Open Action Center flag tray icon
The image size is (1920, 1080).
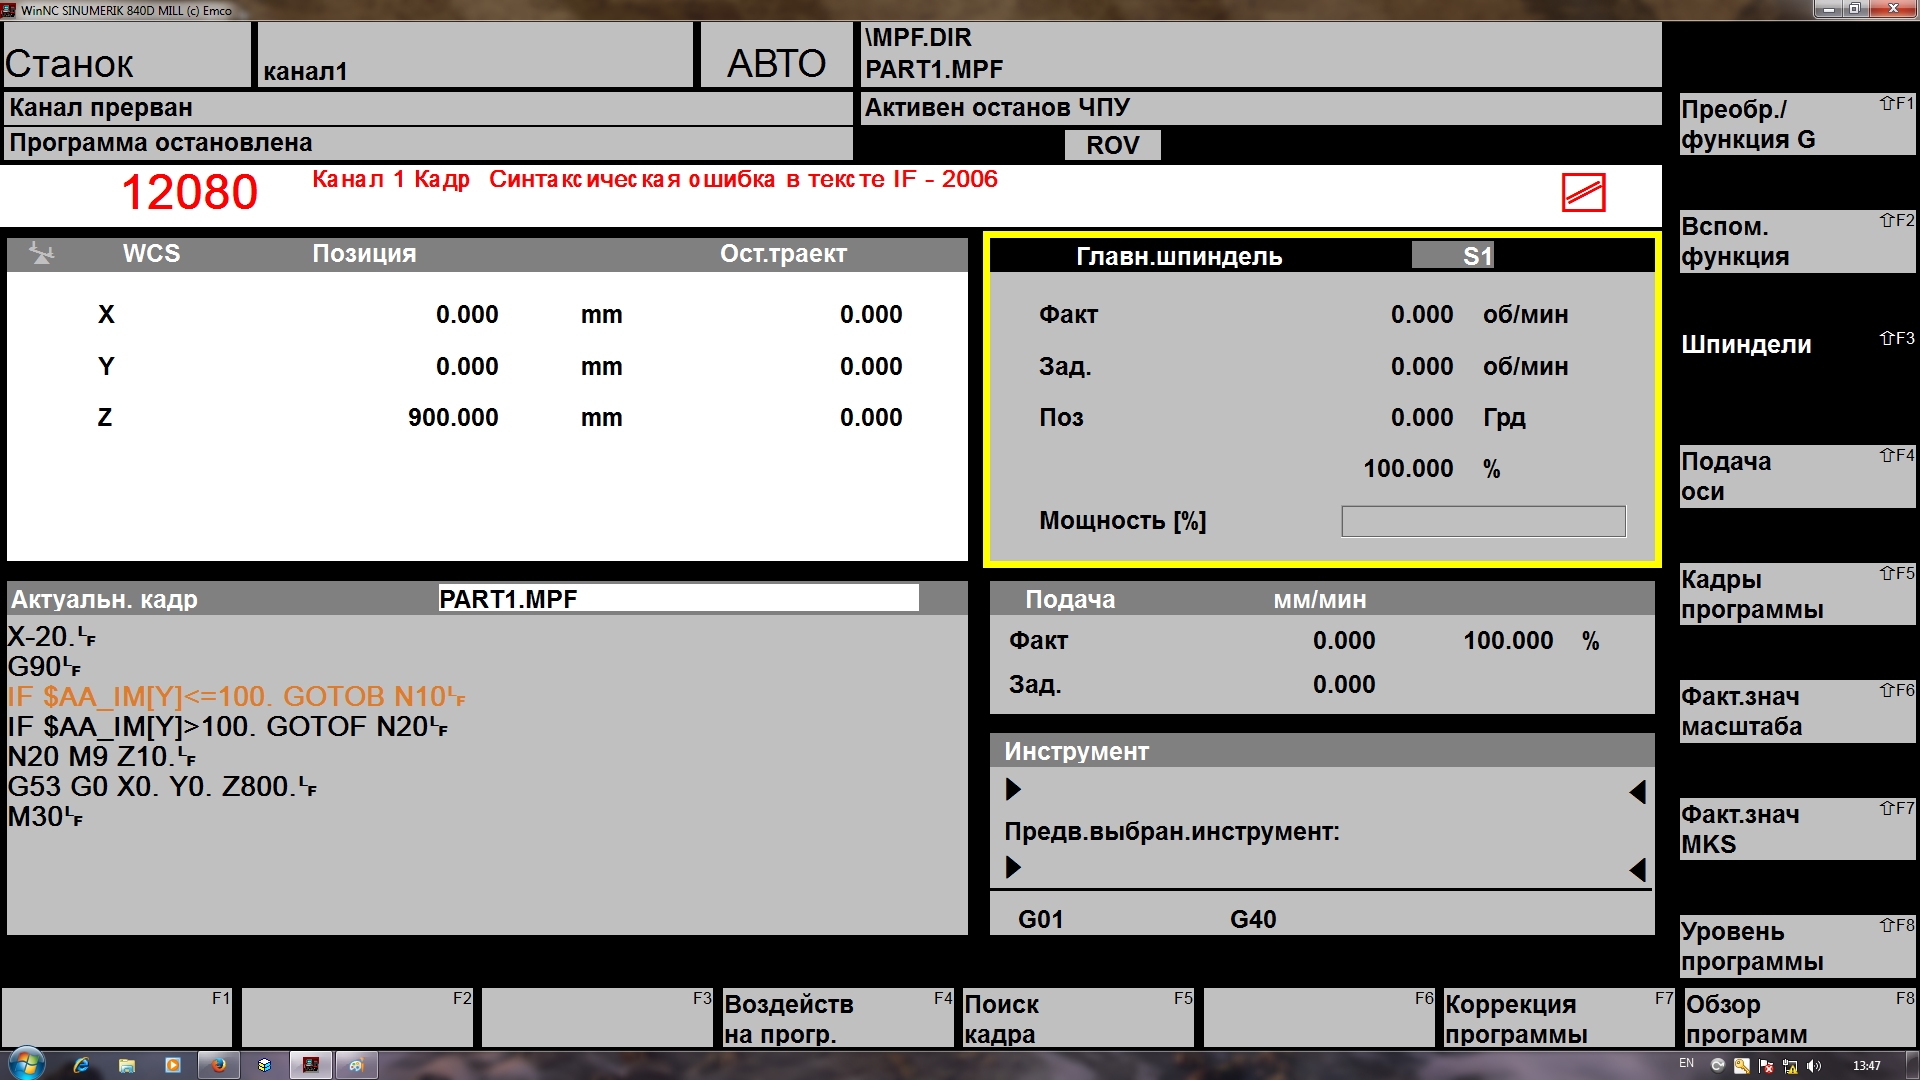point(1766,1066)
